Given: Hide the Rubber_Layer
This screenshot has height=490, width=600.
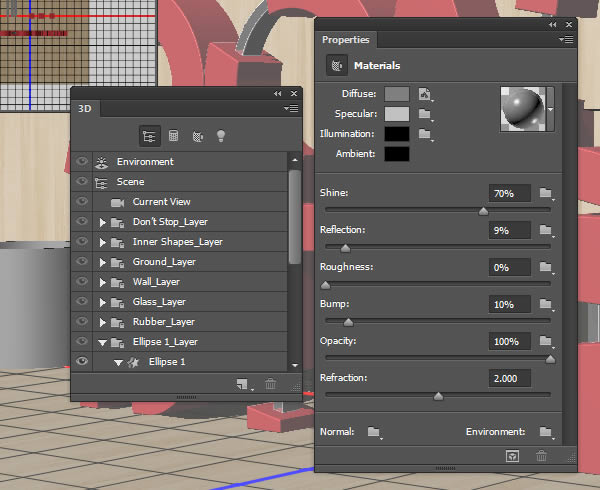Looking at the screenshot, I should point(82,321).
